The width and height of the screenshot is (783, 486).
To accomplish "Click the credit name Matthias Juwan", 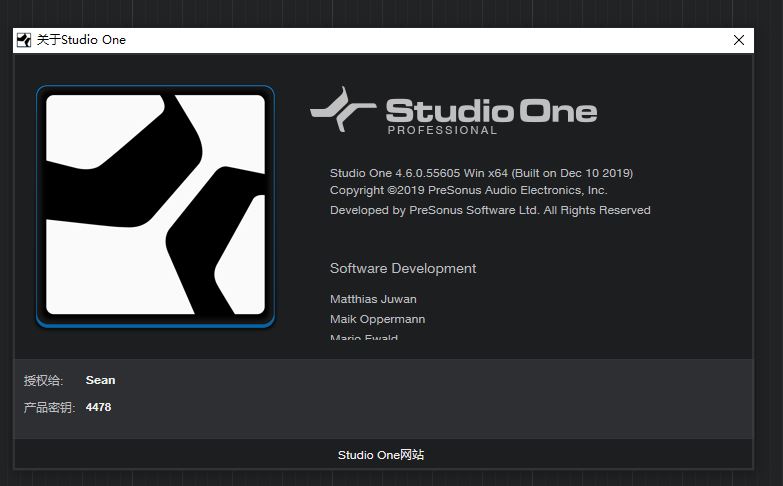I will pos(373,299).
